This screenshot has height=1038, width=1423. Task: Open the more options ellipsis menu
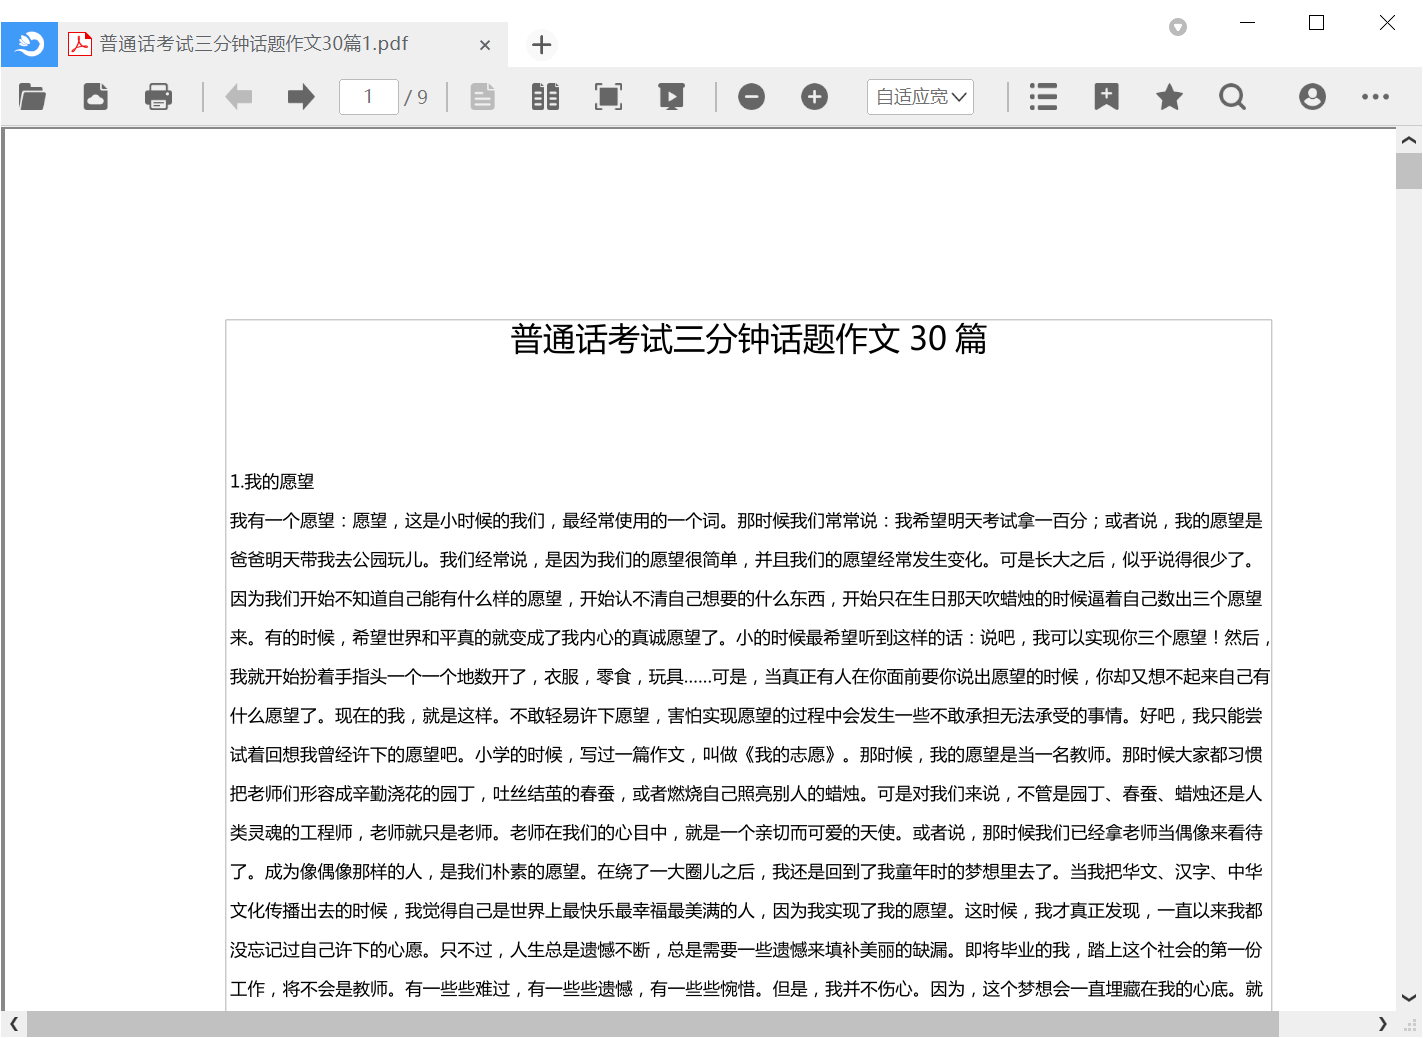tap(1375, 97)
